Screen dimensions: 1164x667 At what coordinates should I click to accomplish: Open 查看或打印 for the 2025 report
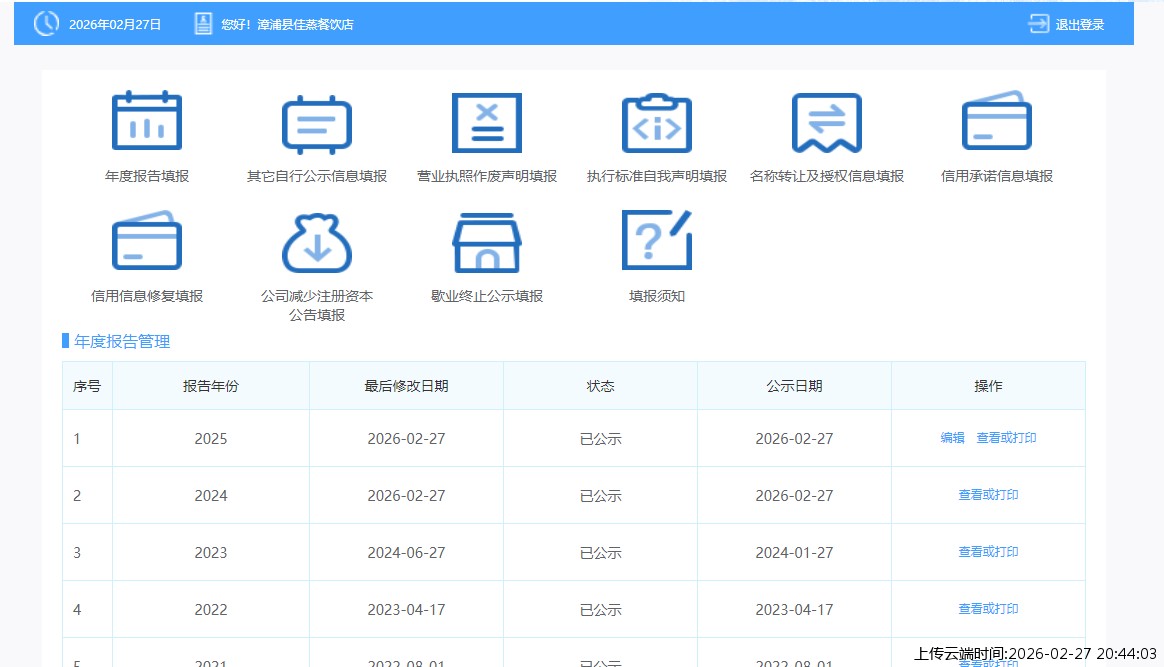click(x=1006, y=438)
